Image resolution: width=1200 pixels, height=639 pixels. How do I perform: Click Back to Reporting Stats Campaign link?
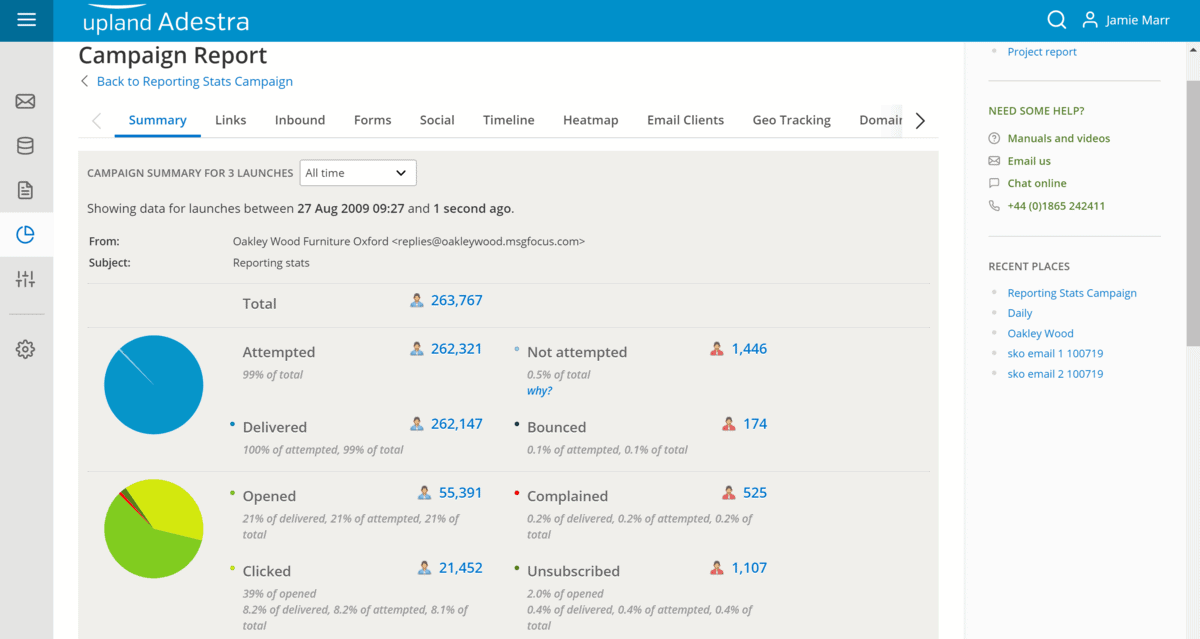[x=194, y=82]
